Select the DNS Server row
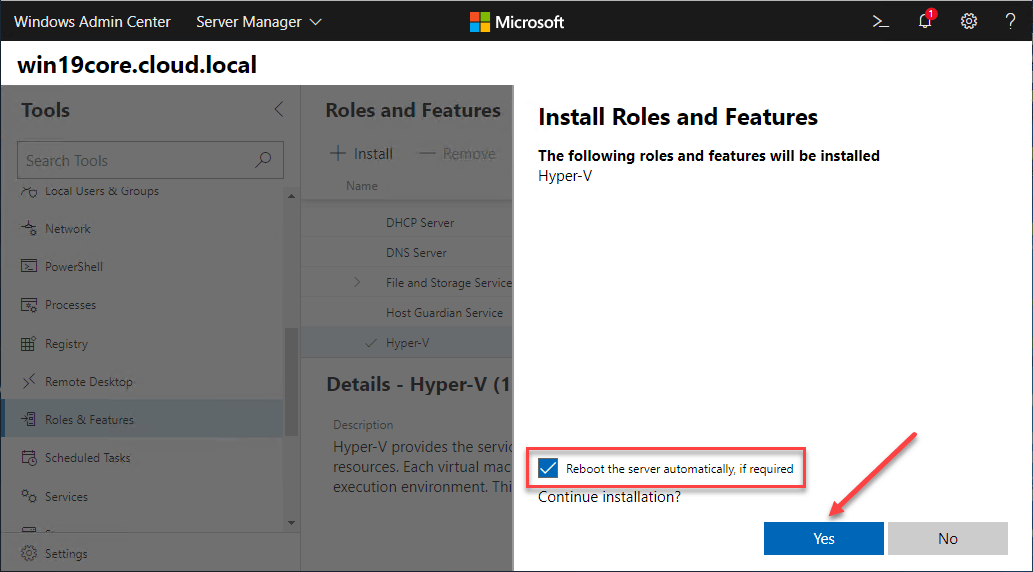The width and height of the screenshot is (1033, 572). [407, 252]
